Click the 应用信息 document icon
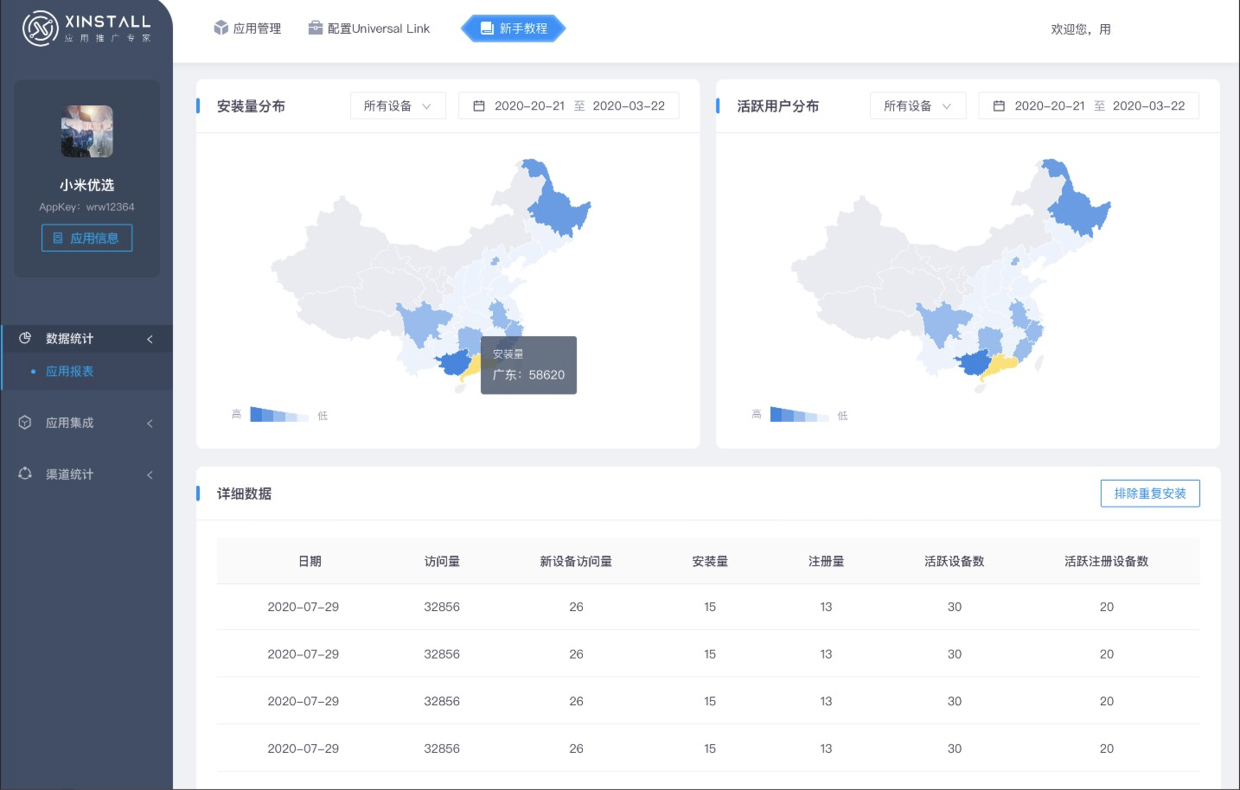This screenshot has width=1240, height=790. tap(58, 238)
